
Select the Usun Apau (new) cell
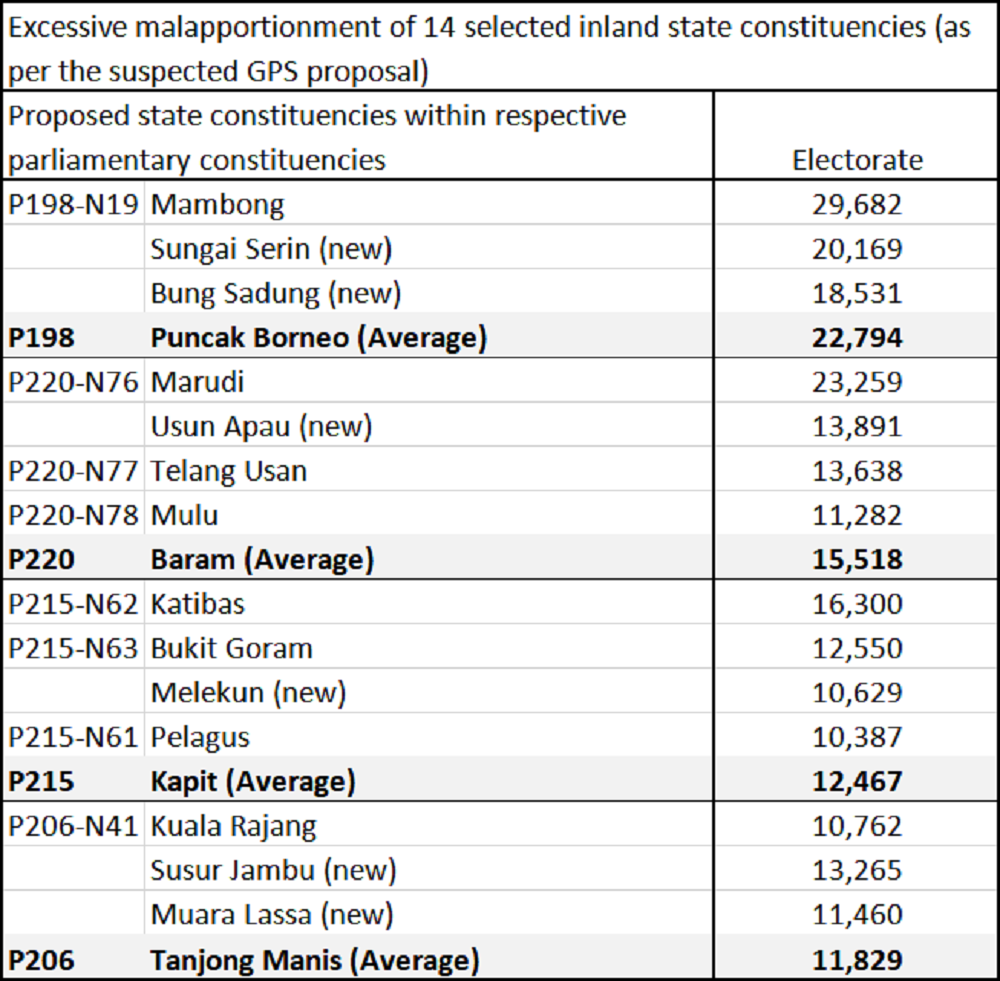click(261, 427)
